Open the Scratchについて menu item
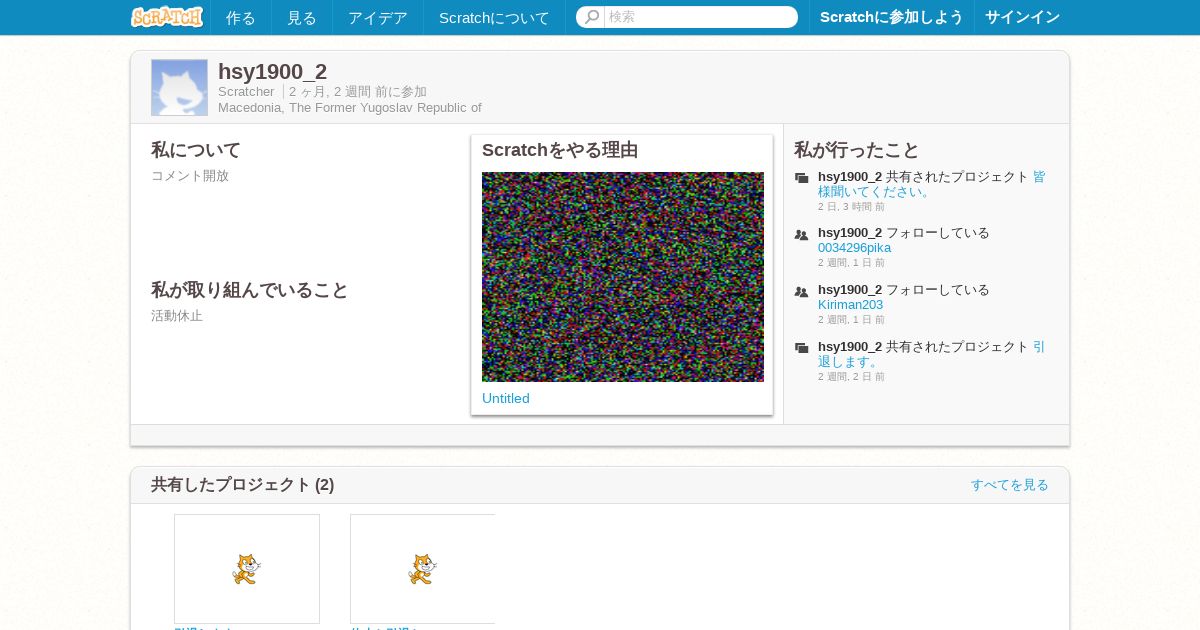The width and height of the screenshot is (1200, 630). 494,17
